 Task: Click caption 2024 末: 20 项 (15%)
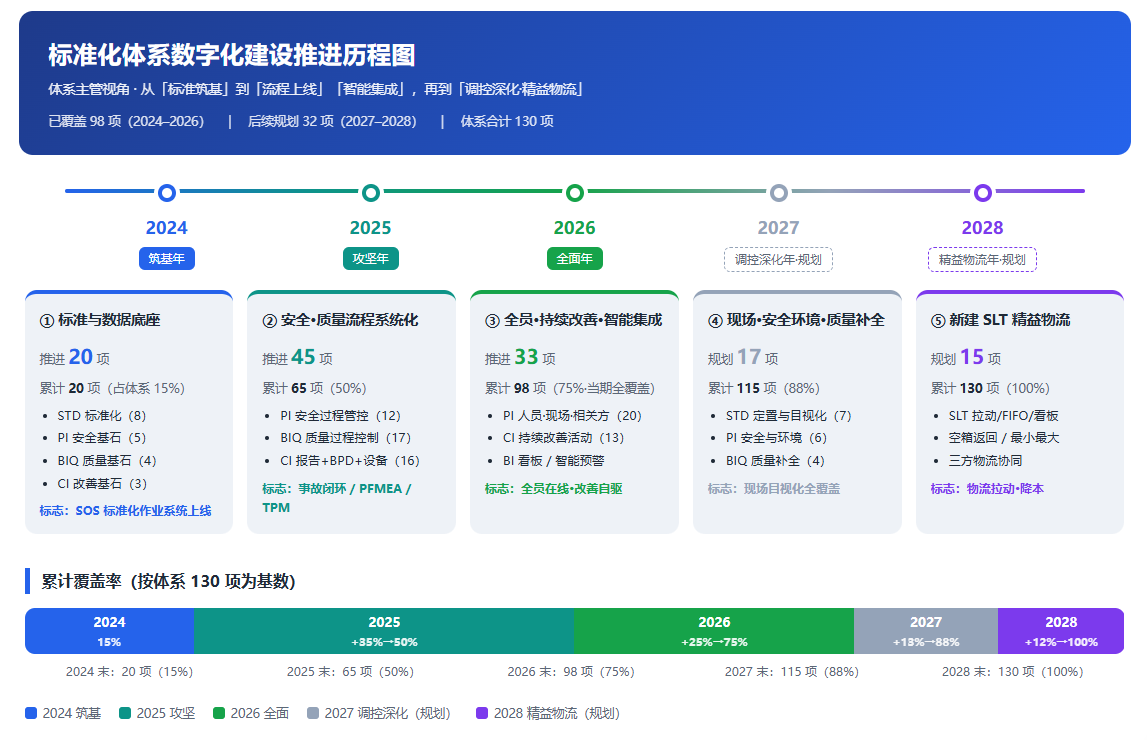coord(129,671)
